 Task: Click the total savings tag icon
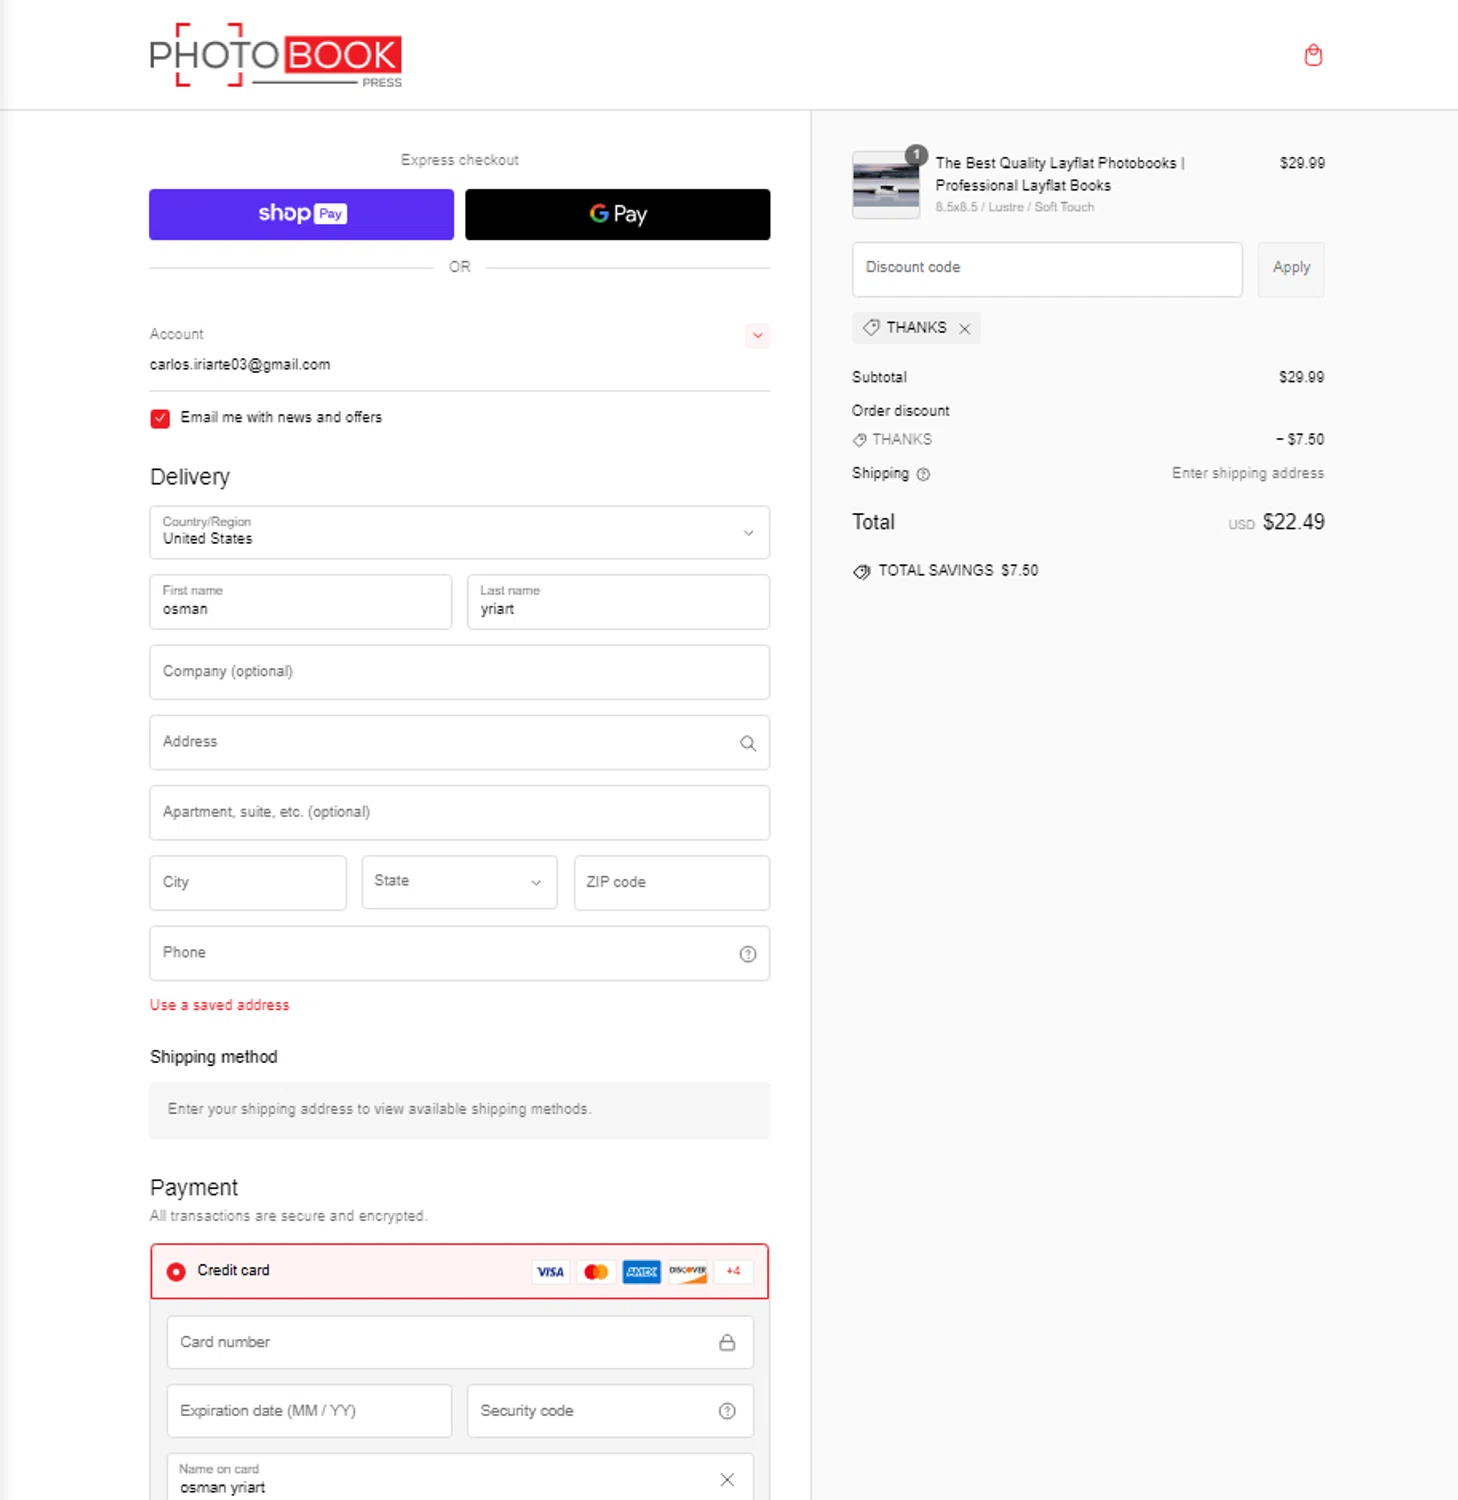861,571
